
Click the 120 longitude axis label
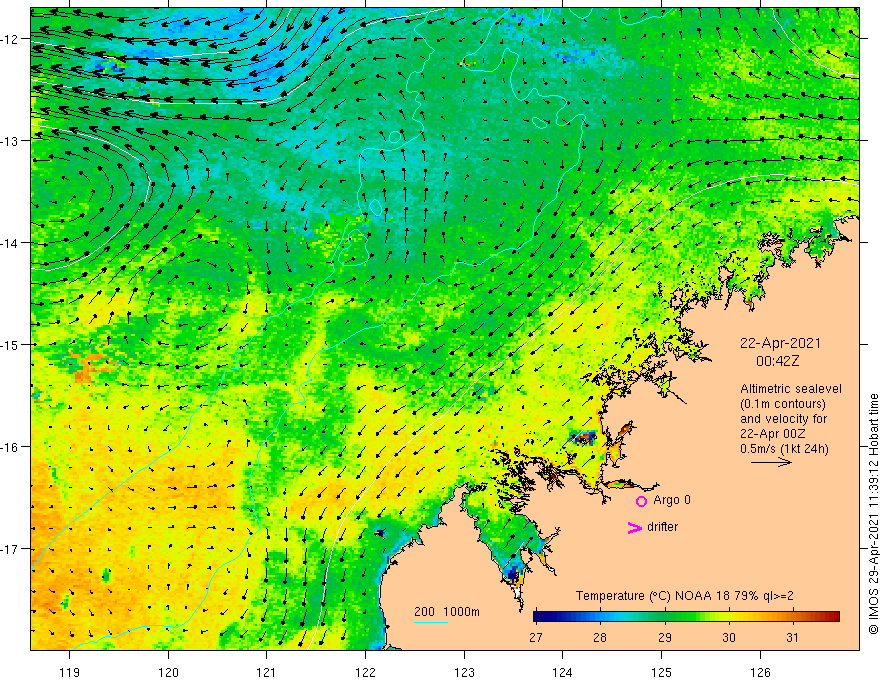click(x=168, y=672)
